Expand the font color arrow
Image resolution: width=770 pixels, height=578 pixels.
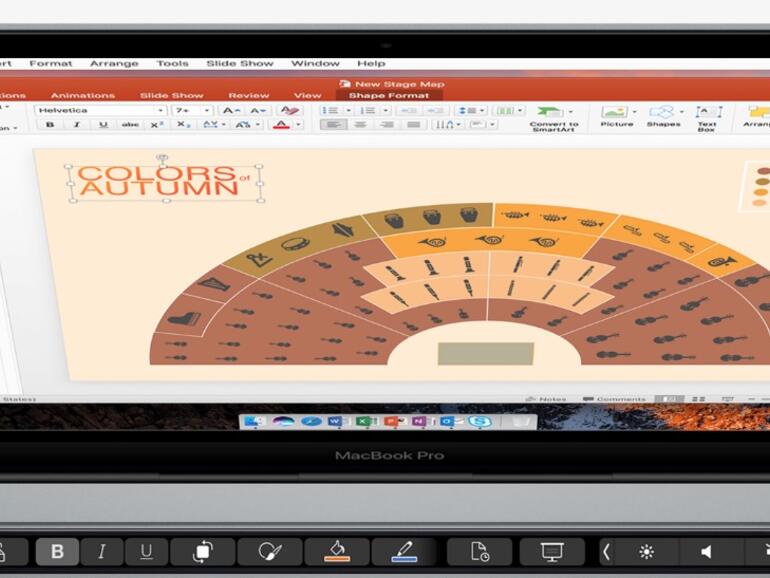(298, 125)
